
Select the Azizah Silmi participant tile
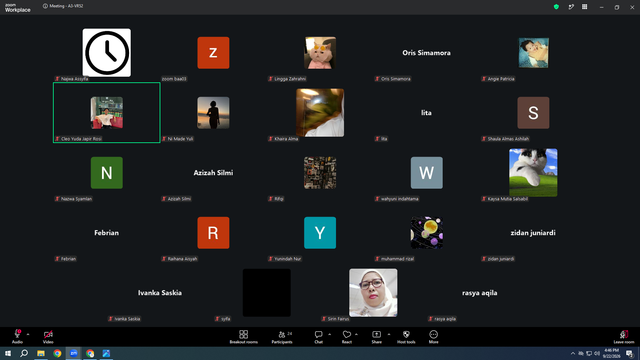coord(213,173)
